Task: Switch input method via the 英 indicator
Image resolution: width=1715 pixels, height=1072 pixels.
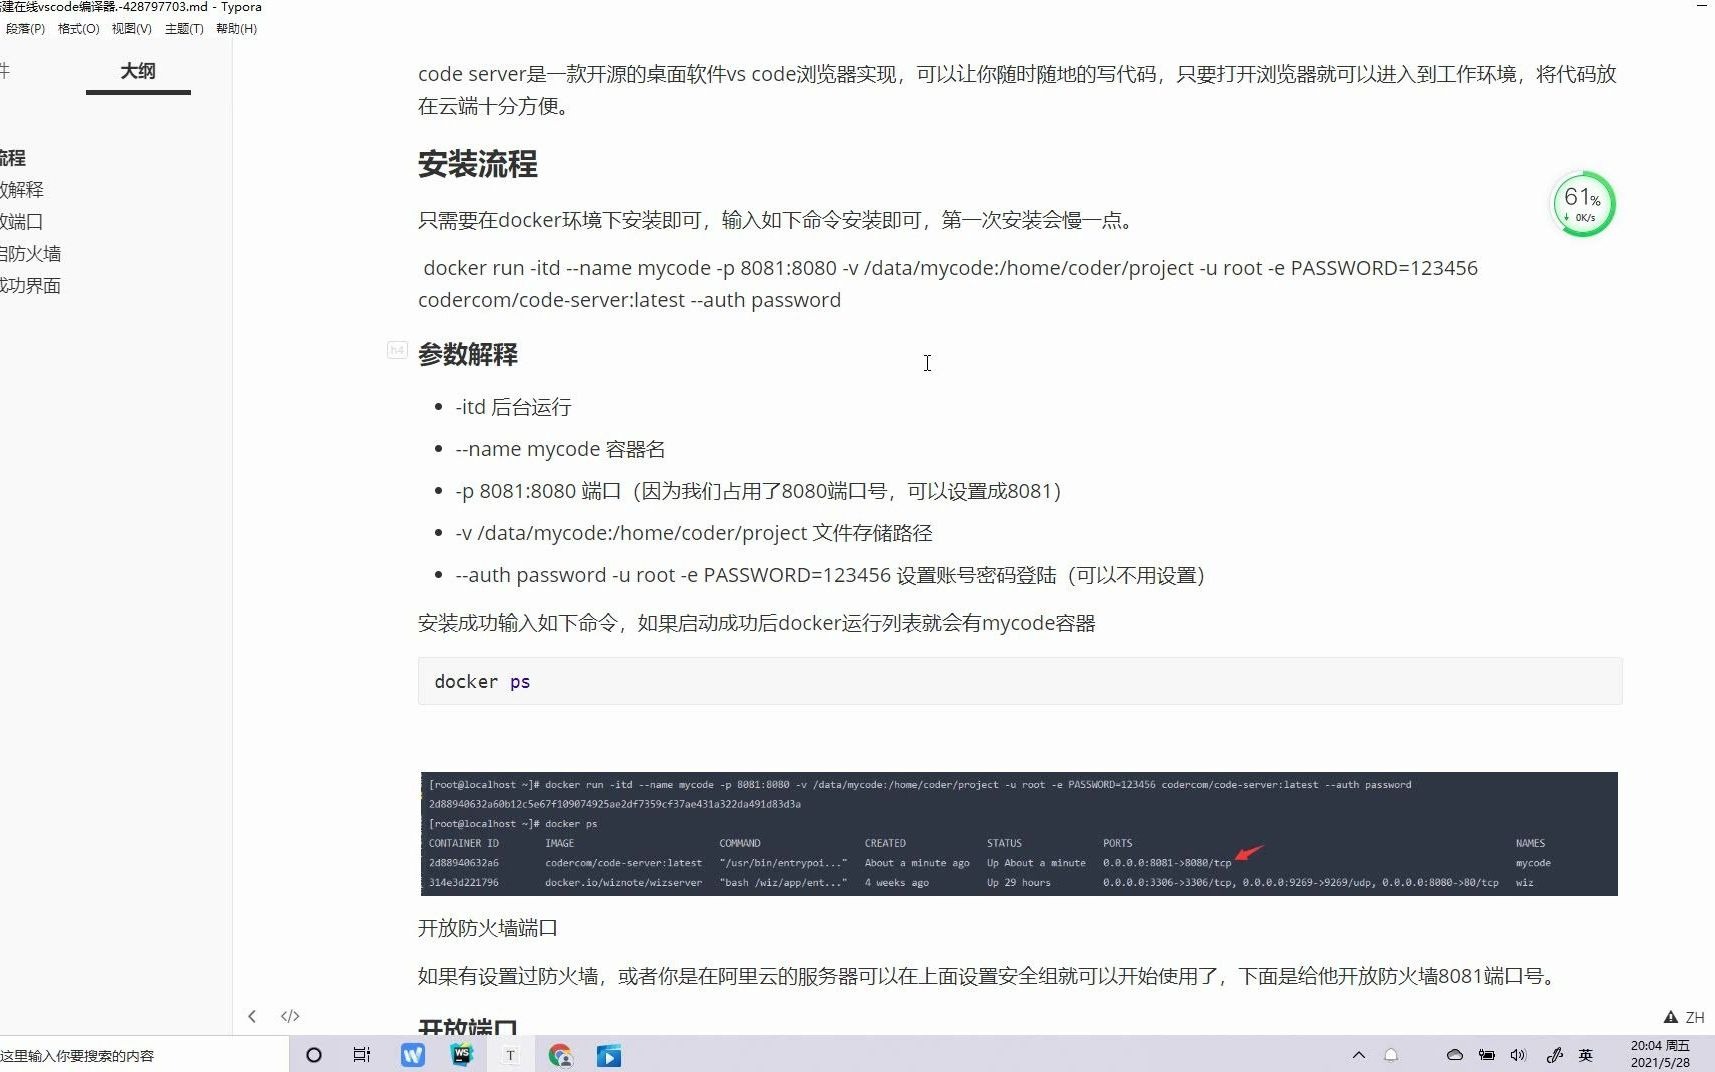Action: click(1587, 1055)
